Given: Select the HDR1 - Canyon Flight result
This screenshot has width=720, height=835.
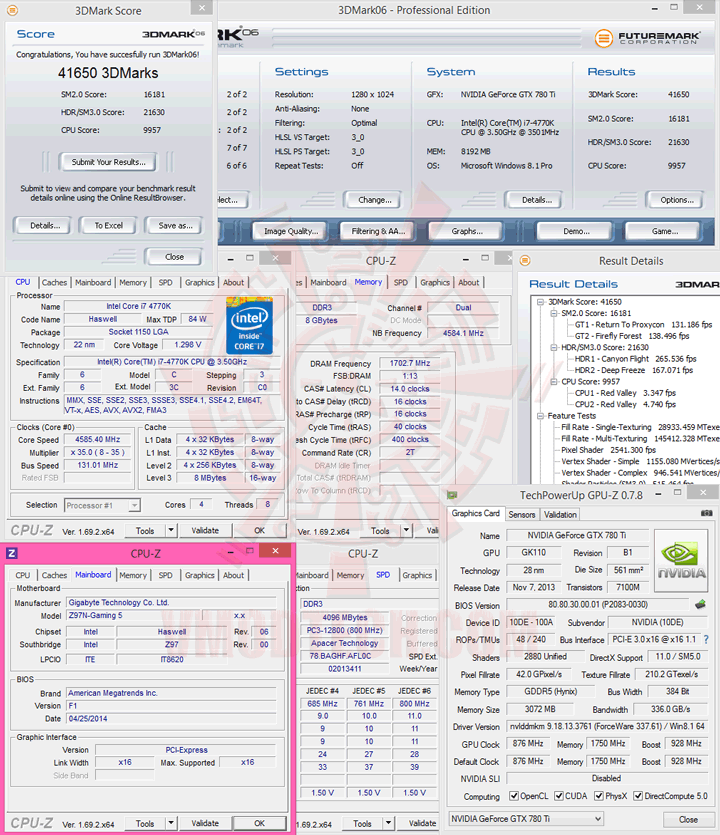Looking at the screenshot, I should [x=635, y=358].
